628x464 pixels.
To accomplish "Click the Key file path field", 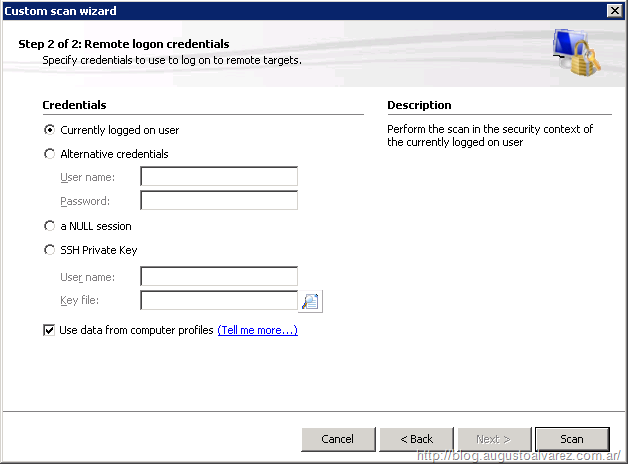I will (219, 301).
